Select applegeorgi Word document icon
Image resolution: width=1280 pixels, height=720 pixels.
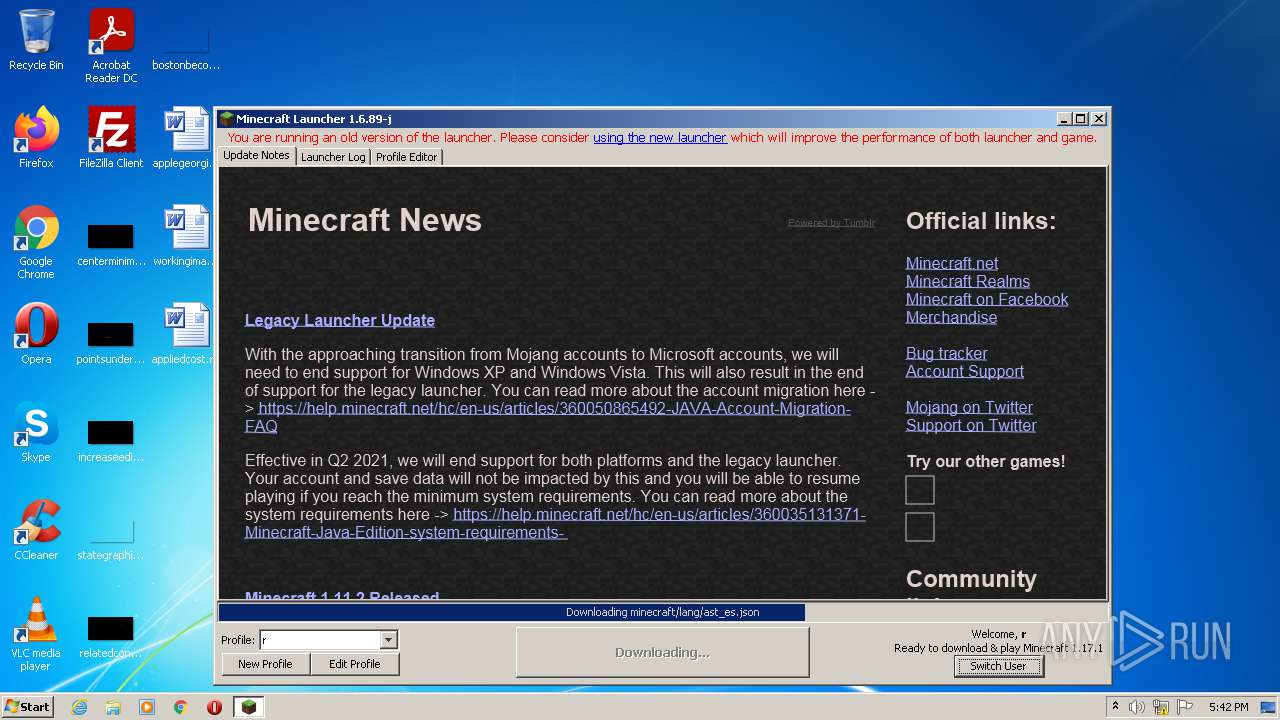pyautogui.click(x=186, y=138)
